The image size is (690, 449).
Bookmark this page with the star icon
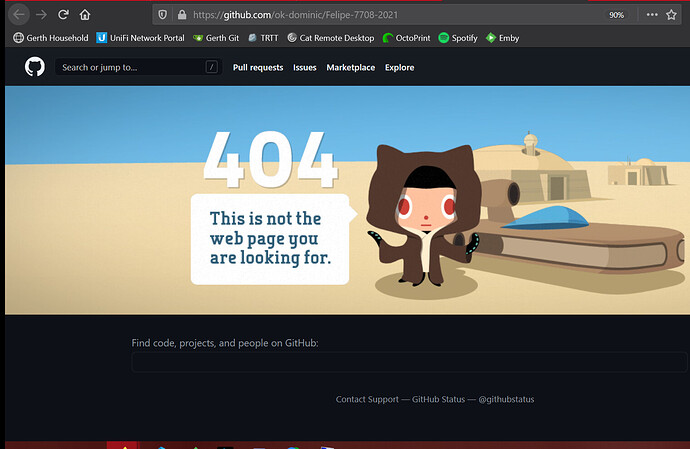[x=671, y=15]
